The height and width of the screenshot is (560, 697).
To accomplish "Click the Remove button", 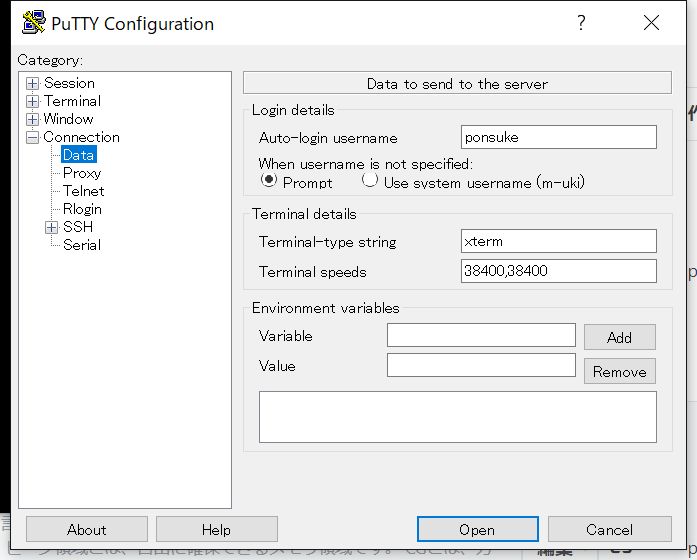I will pyautogui.click(x=619, y=371).
